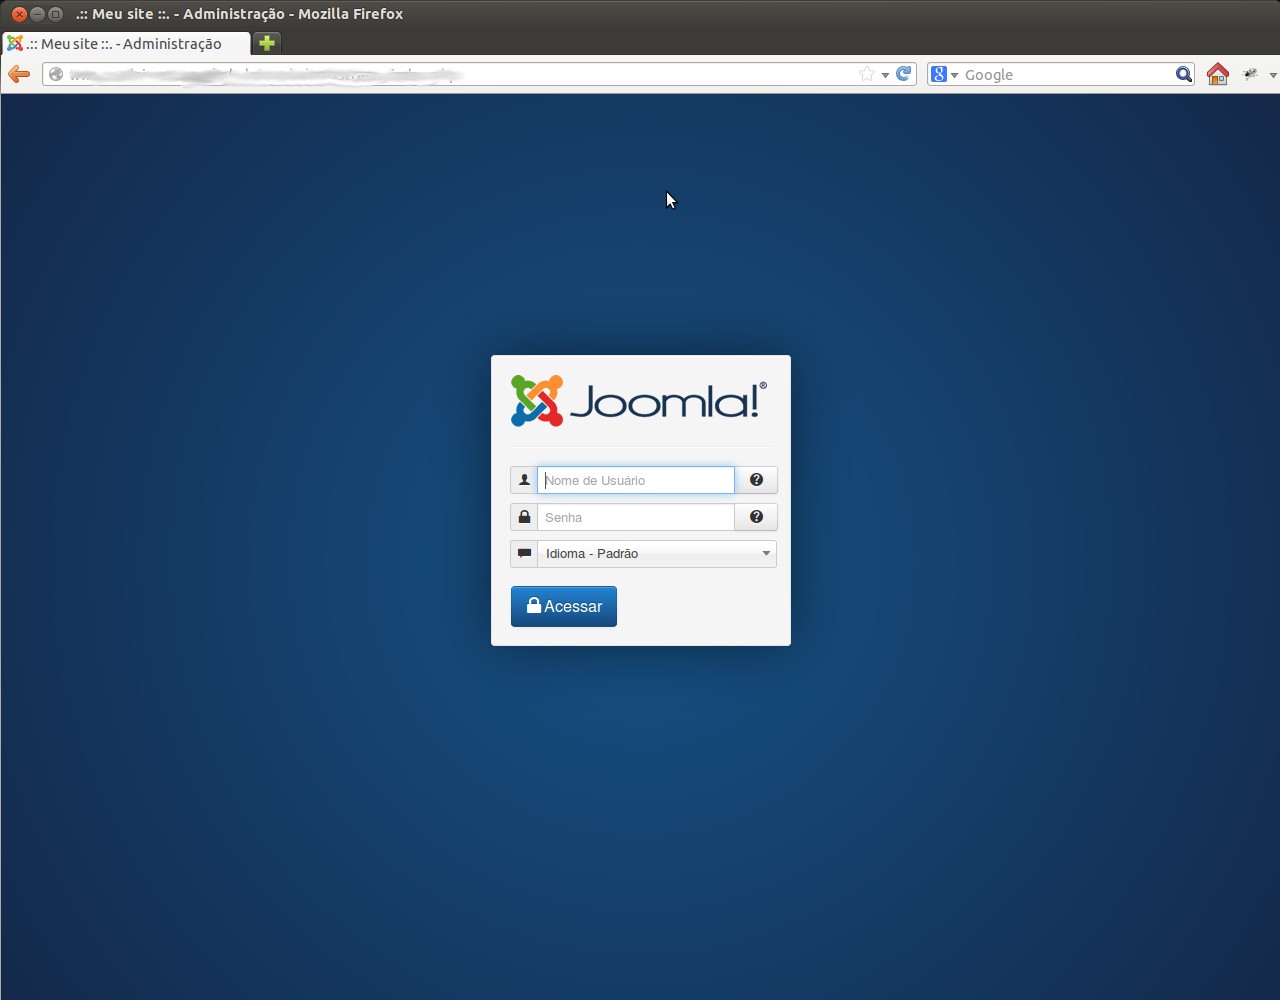1280x1000 pixels.
Task: Close the Firefox window
Action: 19,14
